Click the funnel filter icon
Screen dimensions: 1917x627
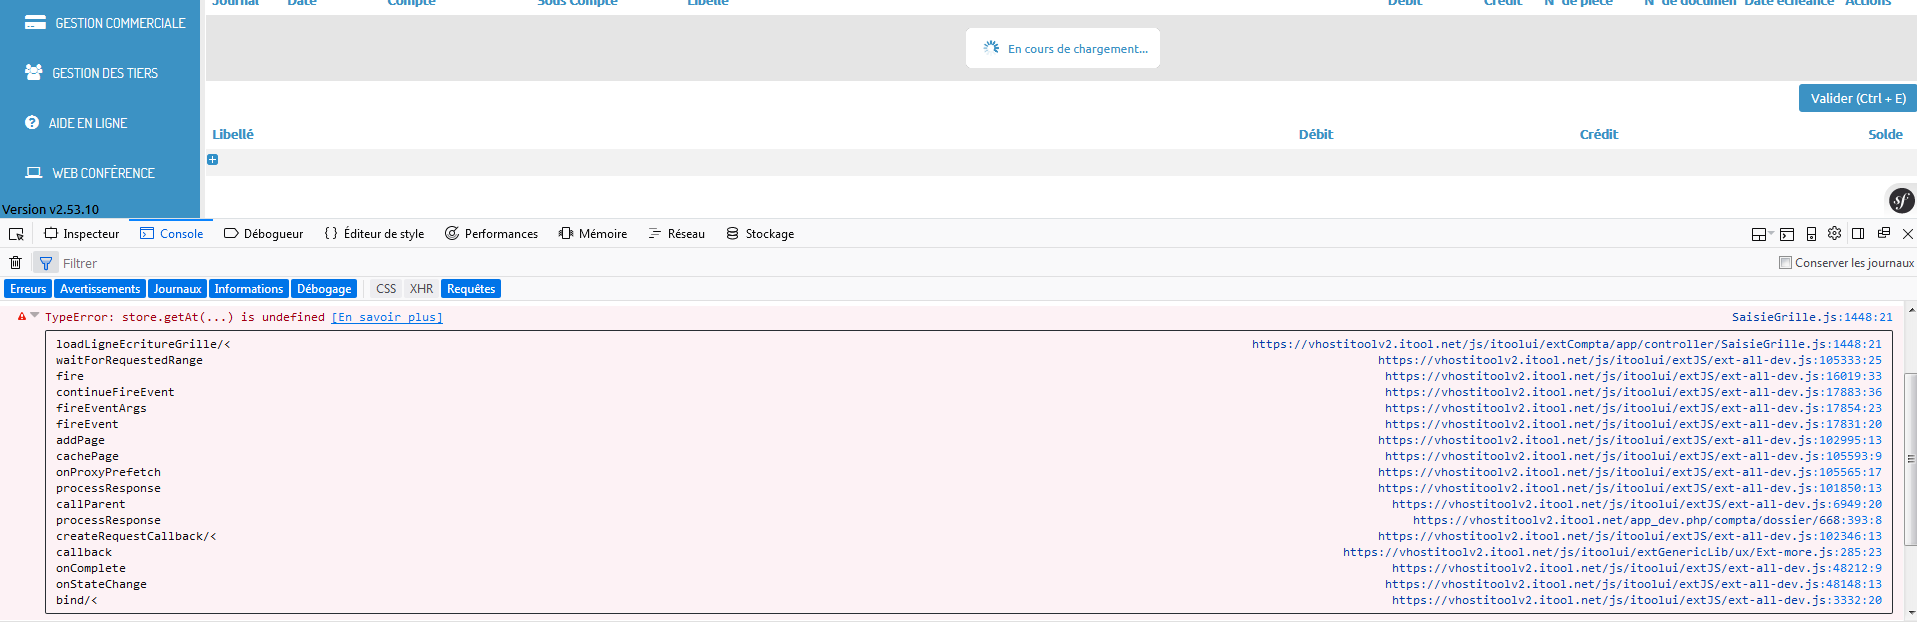coord(46,263)
